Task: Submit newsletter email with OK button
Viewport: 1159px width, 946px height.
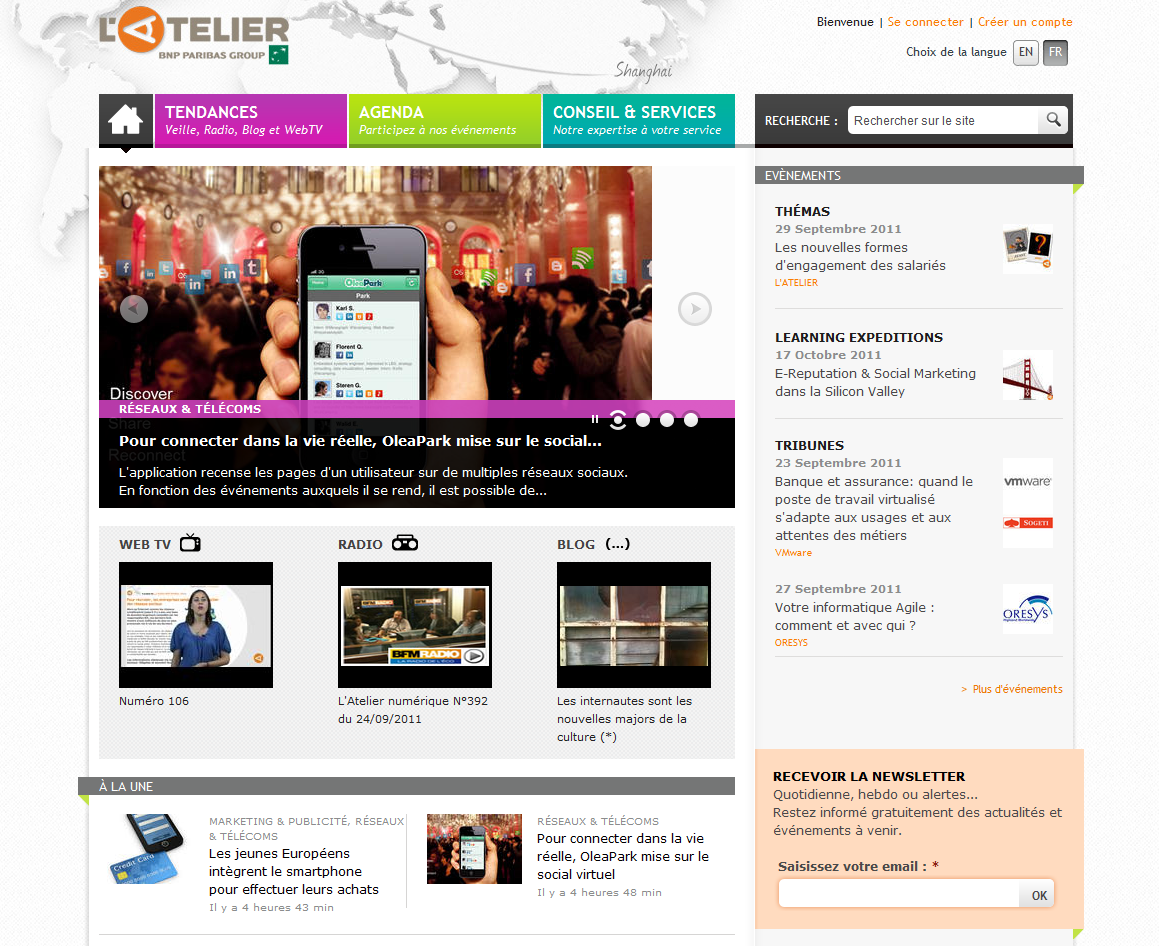Action: [x=1039, y=895]
